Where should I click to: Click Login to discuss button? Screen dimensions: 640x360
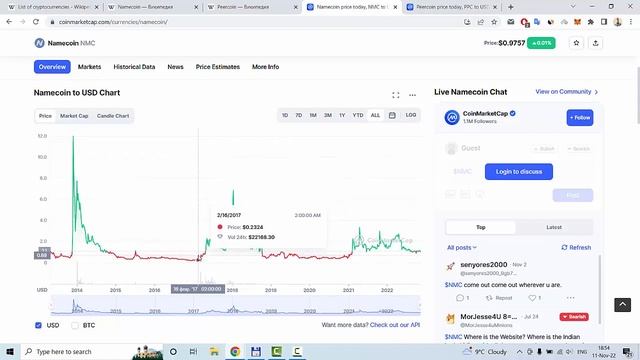[x=519, y=171]
